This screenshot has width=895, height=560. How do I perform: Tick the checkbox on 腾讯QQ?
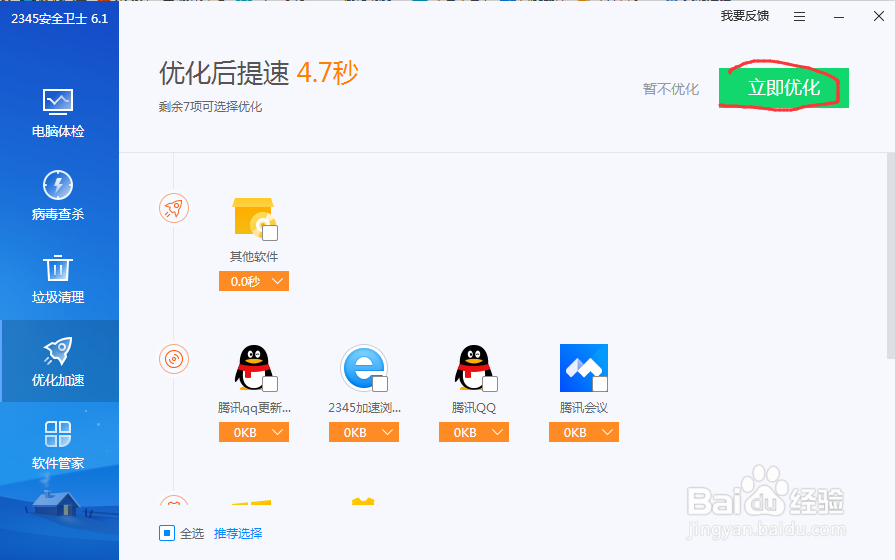[490, 384]
